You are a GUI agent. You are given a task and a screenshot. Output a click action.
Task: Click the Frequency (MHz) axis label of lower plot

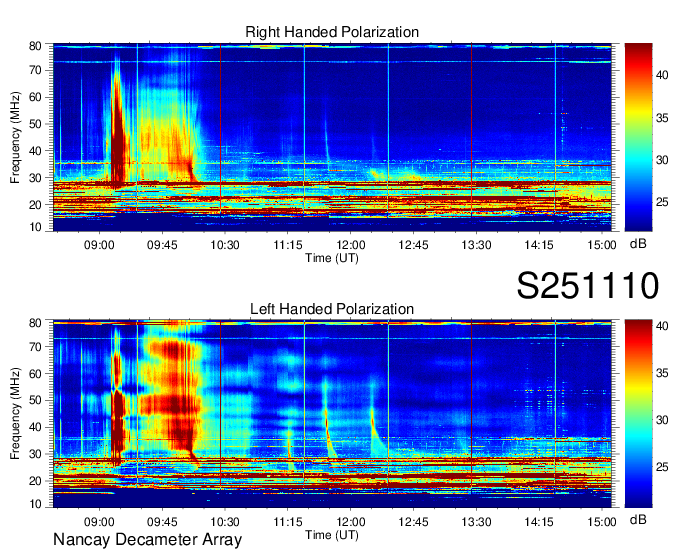pos(16,411)
